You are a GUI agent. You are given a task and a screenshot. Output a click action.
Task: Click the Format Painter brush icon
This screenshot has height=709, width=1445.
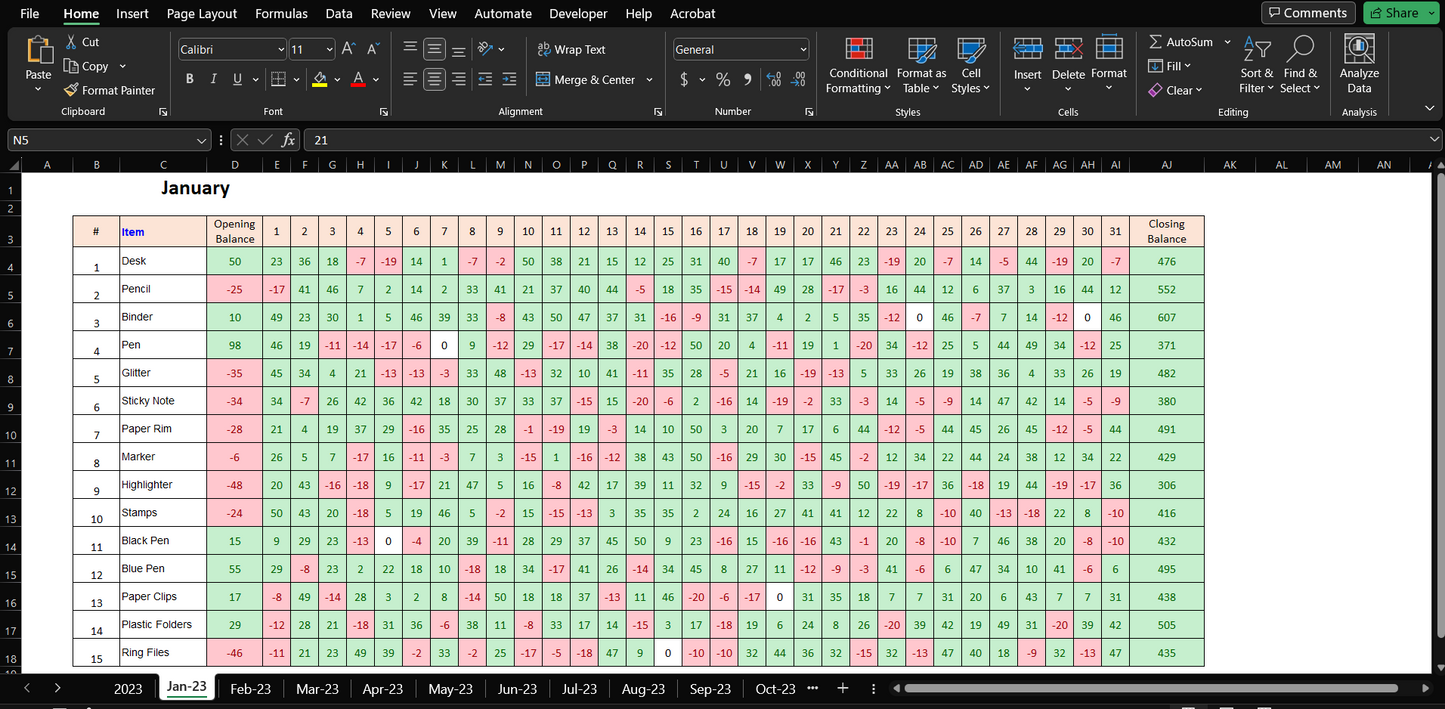coord(71,90)
